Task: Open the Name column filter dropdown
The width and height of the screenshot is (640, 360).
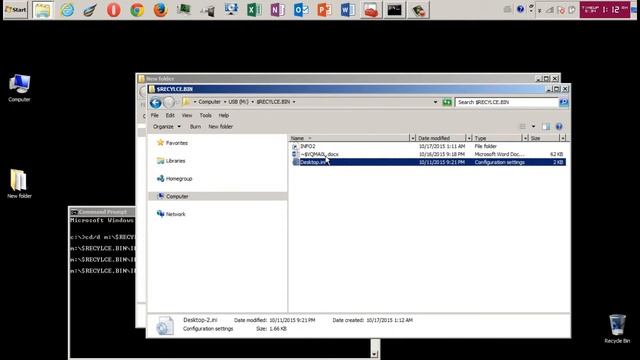Action: (x=413, y=138)
